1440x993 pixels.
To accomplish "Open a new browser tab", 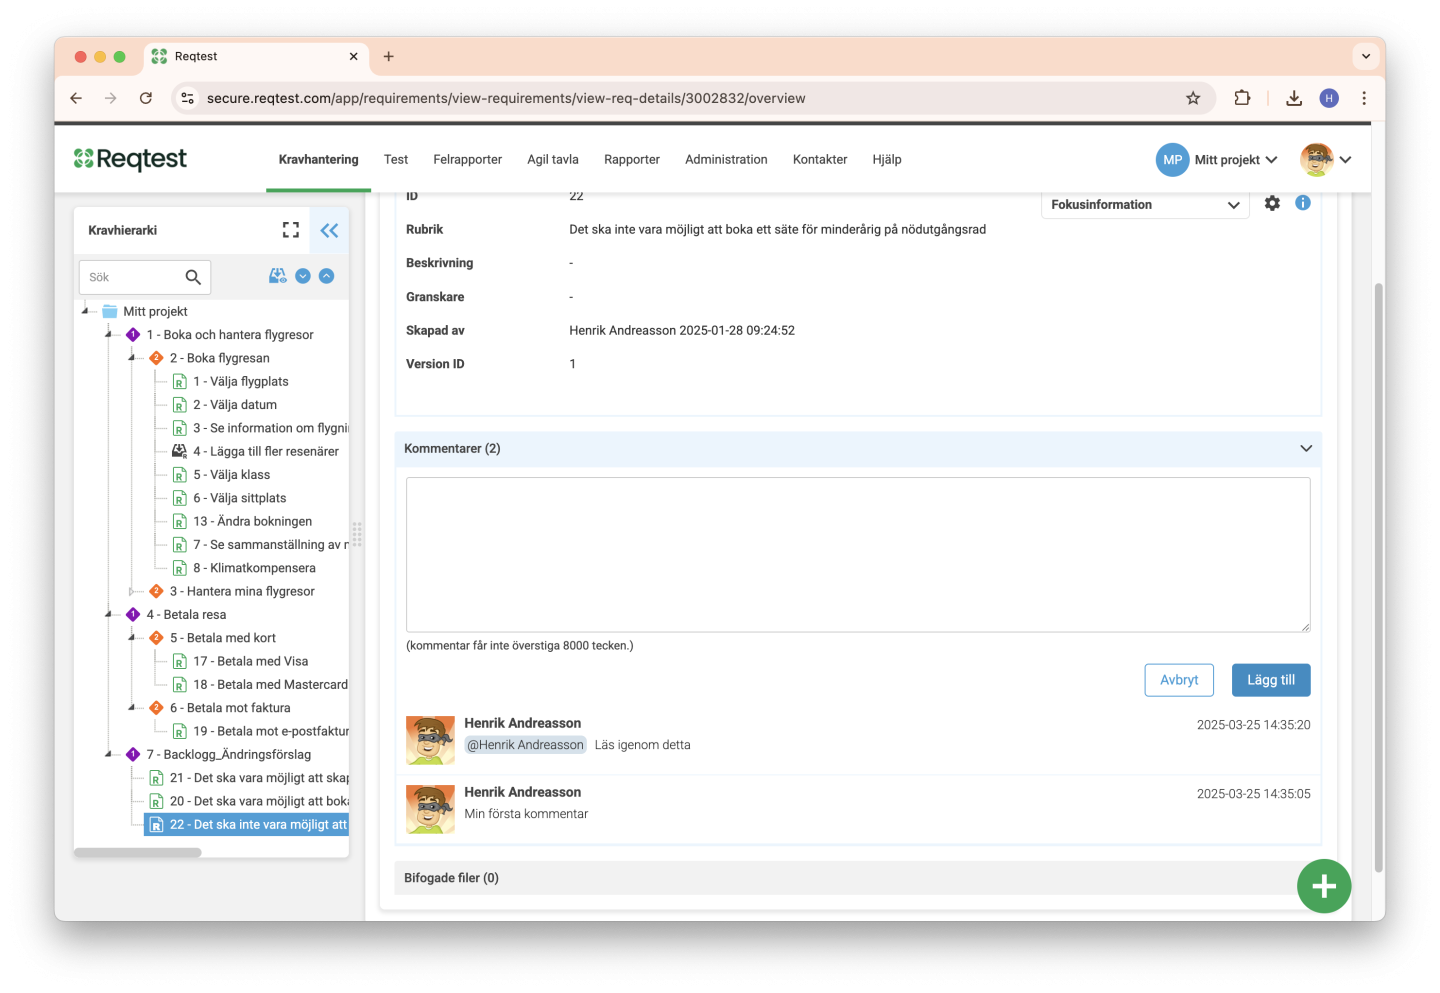I will 389,57.
